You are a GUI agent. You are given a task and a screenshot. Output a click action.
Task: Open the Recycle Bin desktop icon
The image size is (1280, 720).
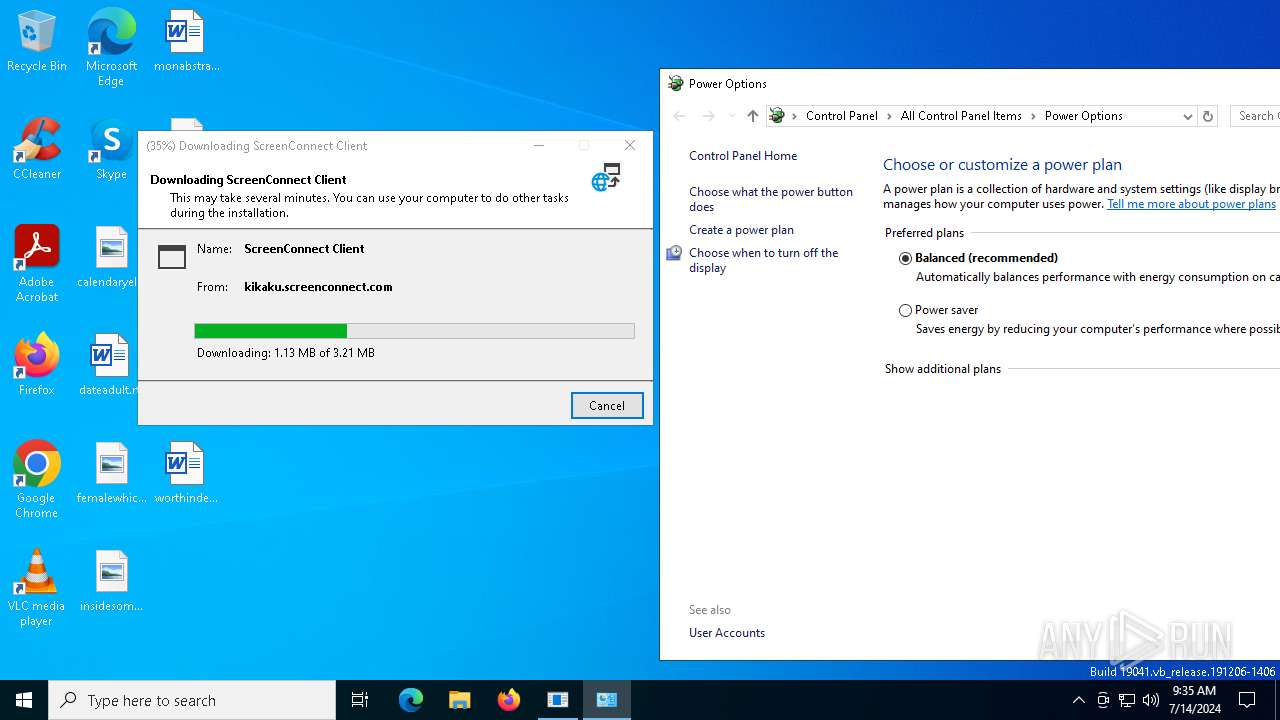(37, 41)
